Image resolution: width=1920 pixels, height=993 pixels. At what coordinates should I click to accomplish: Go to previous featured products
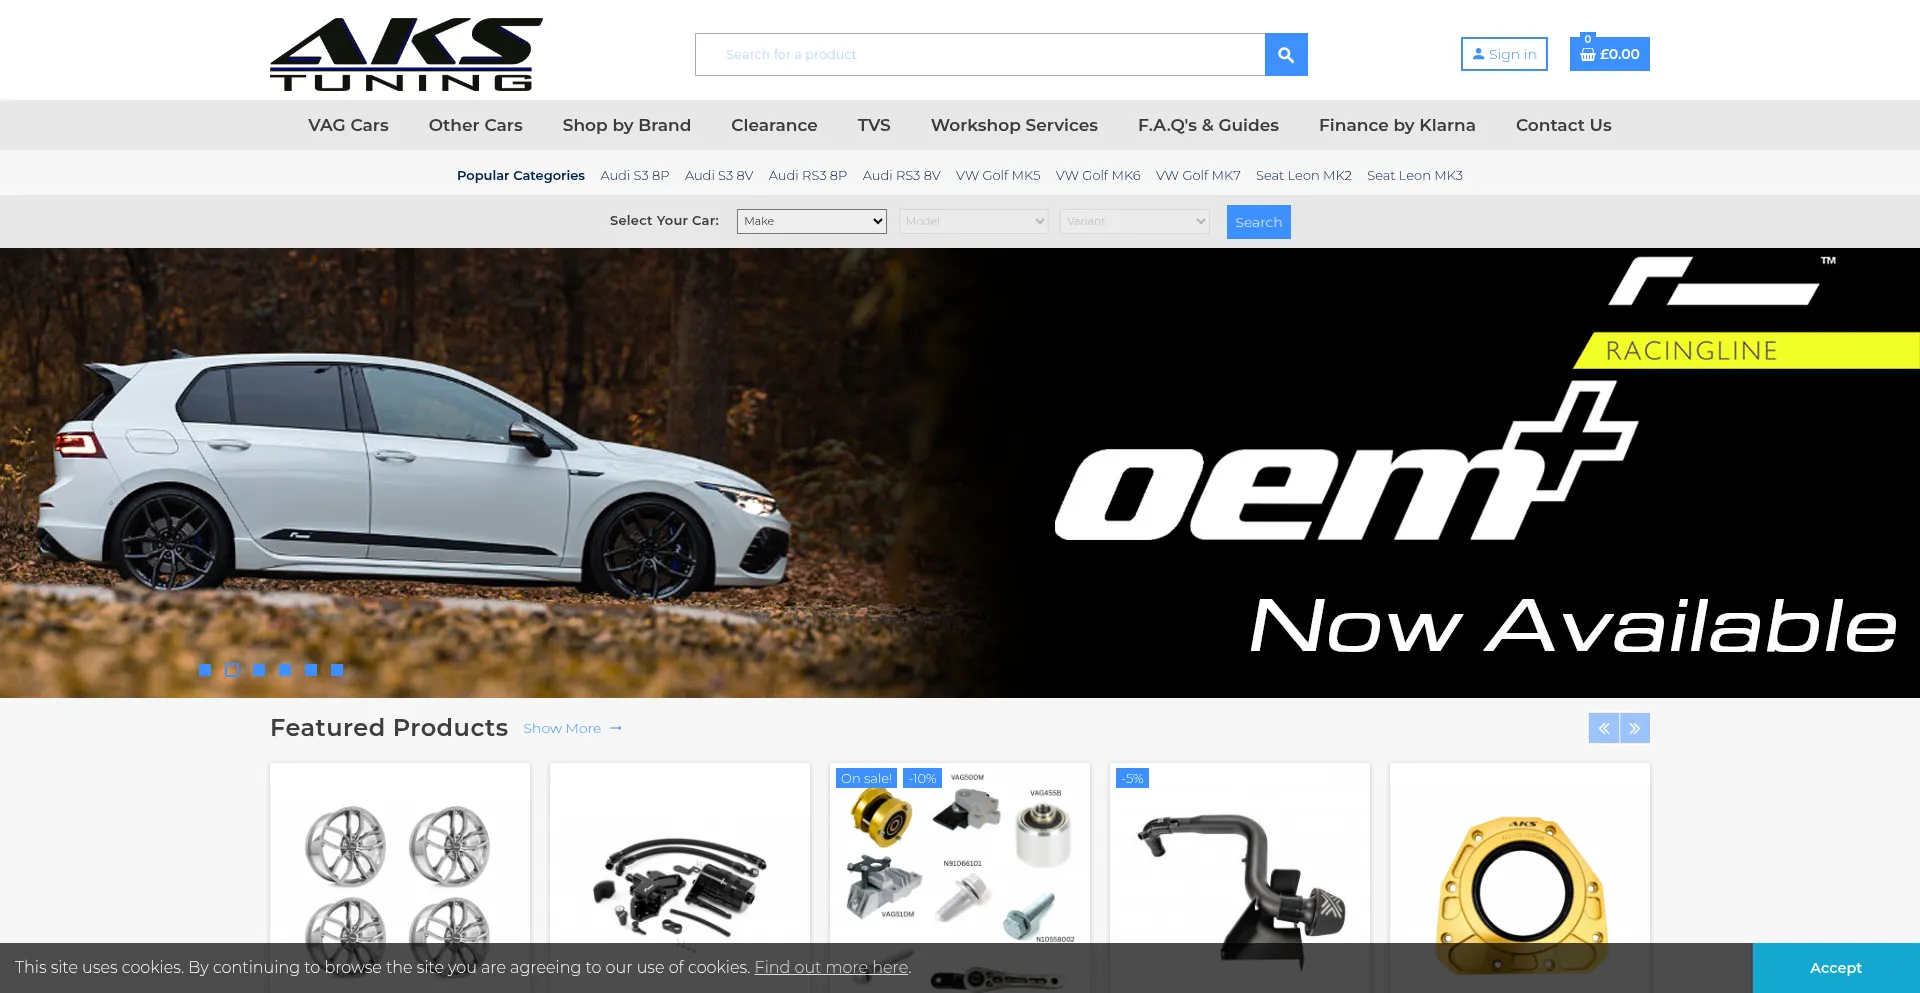click(1604, 728)
